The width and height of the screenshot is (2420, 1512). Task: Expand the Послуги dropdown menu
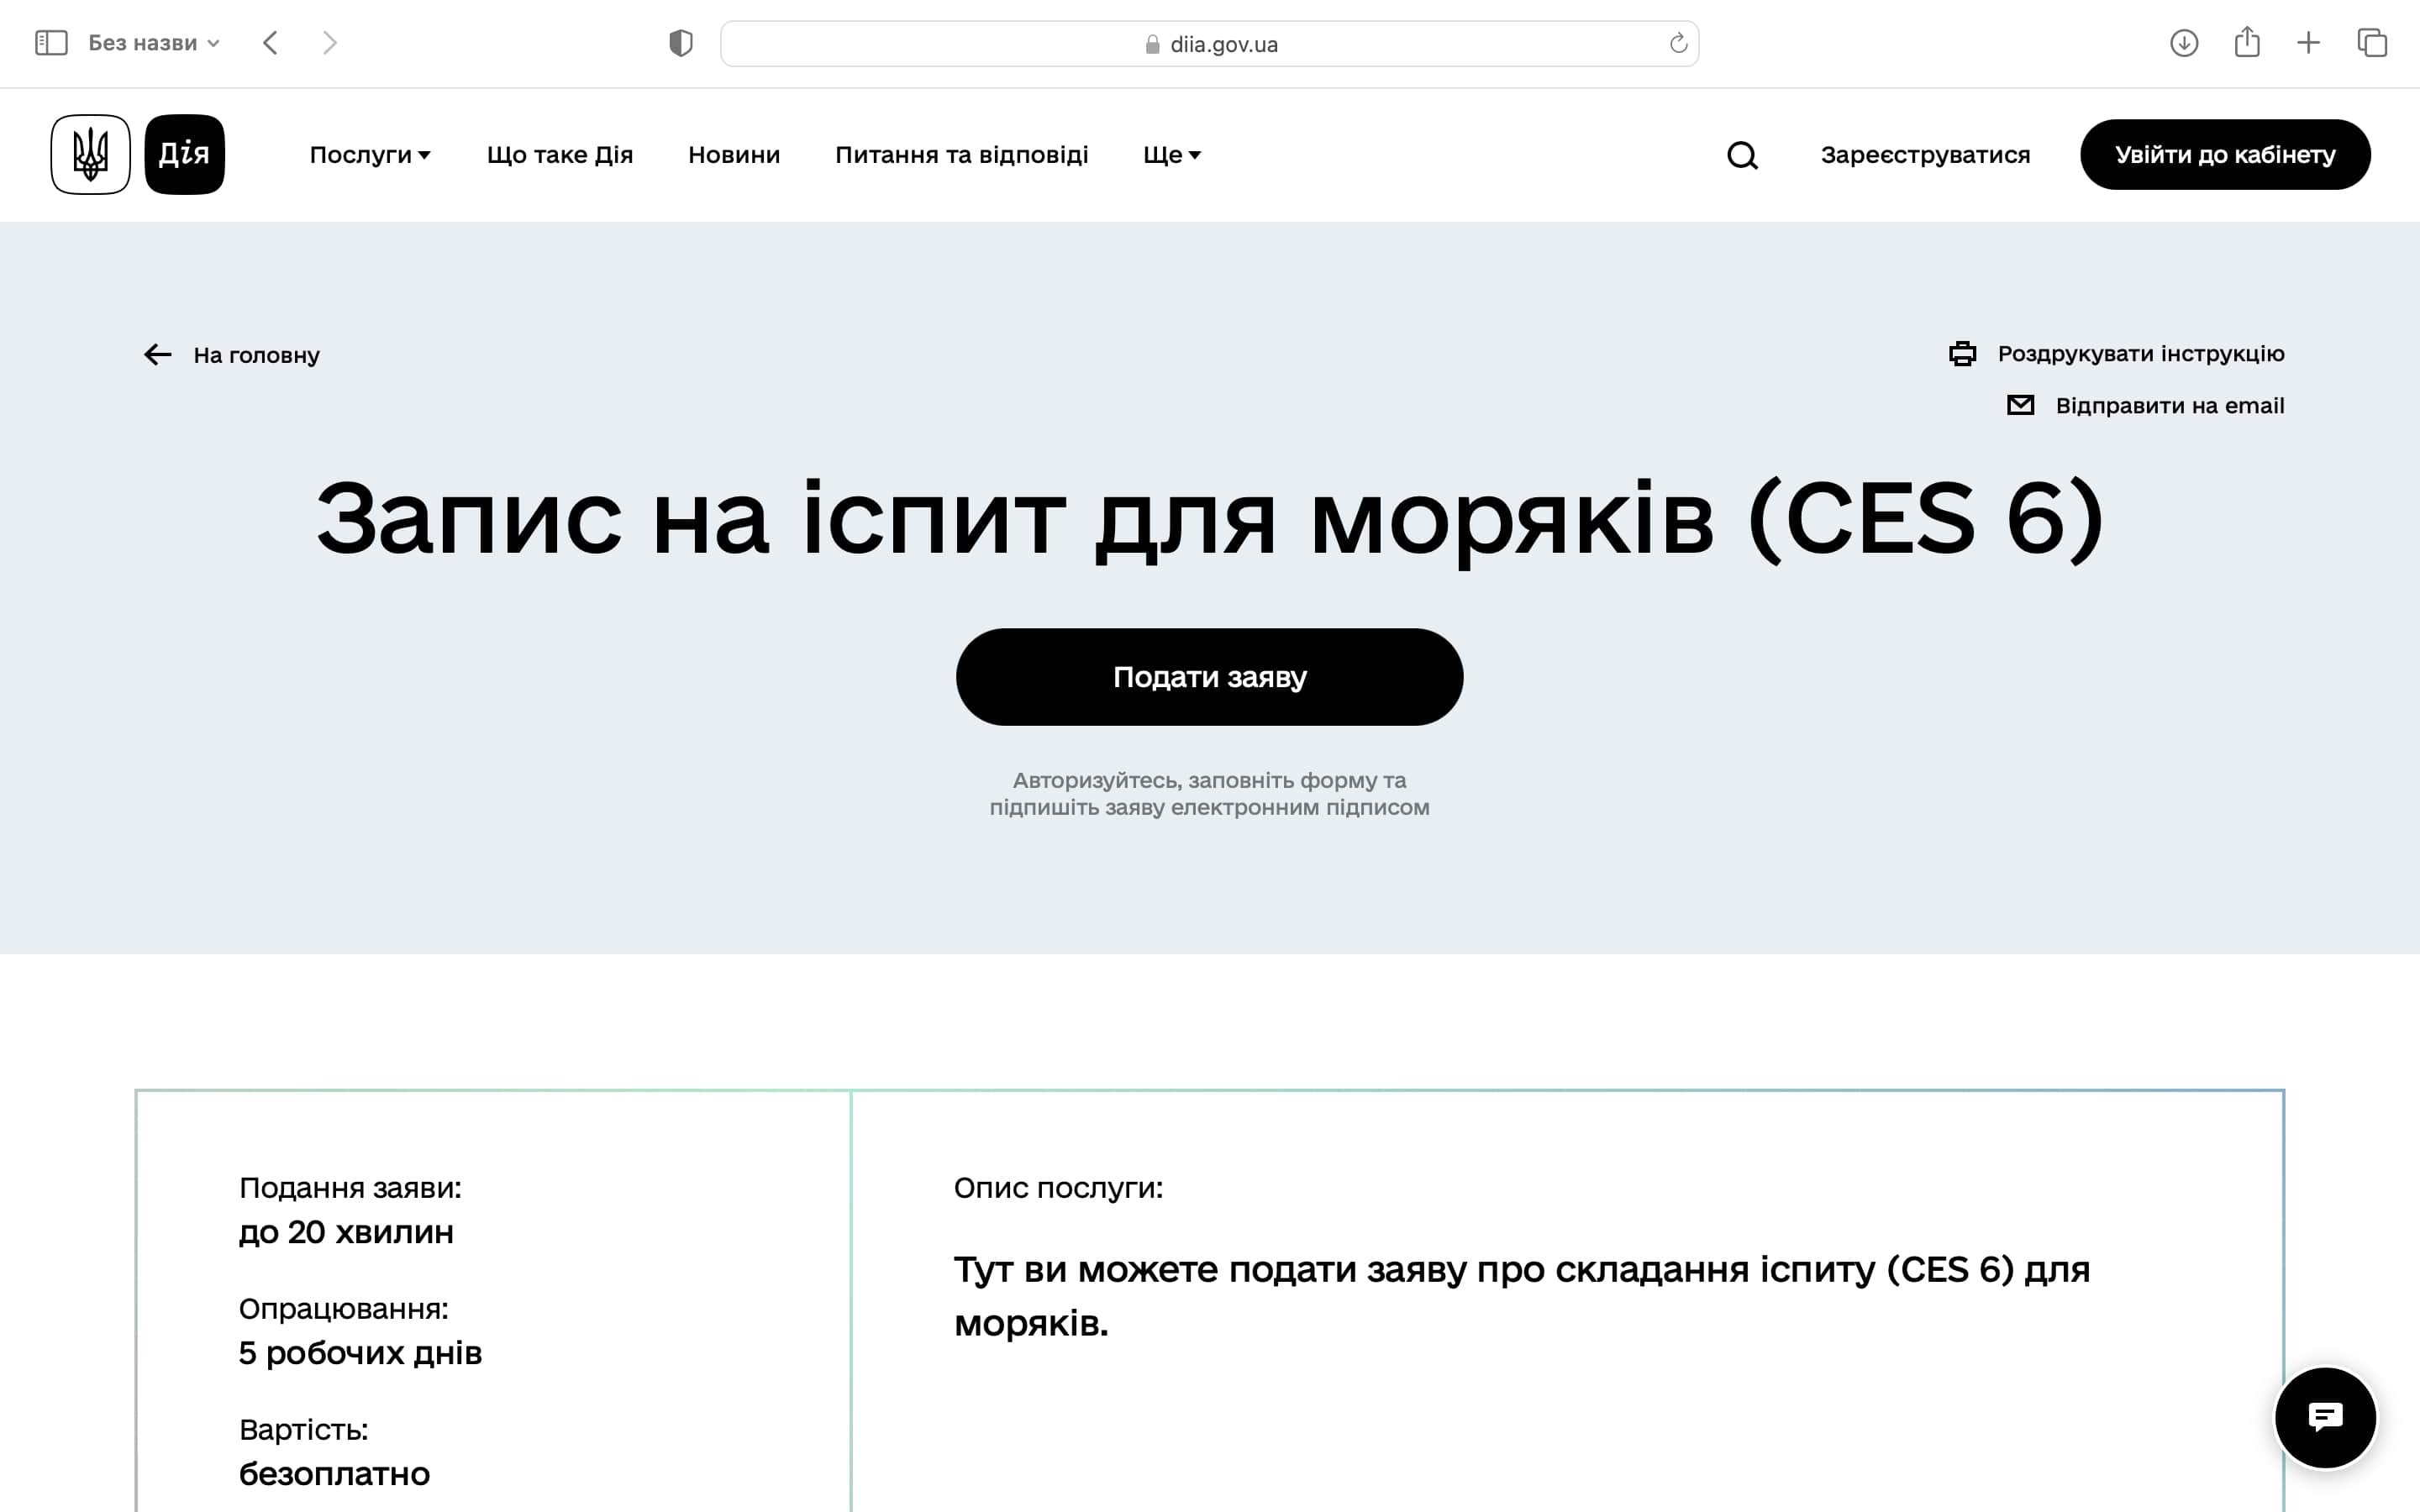click(x=369, y=155)
